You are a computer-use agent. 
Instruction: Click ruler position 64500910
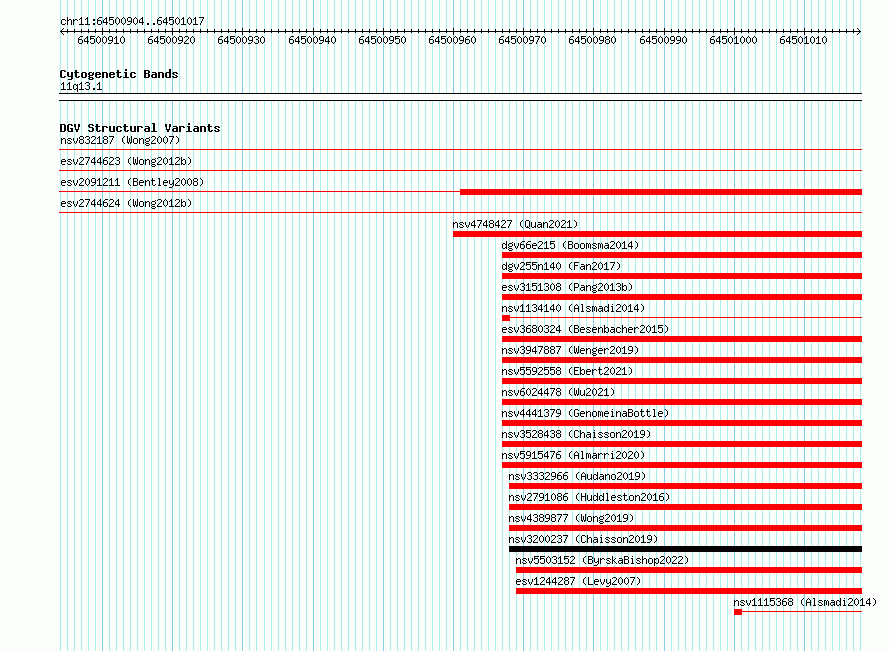click(x=102, y=40)
